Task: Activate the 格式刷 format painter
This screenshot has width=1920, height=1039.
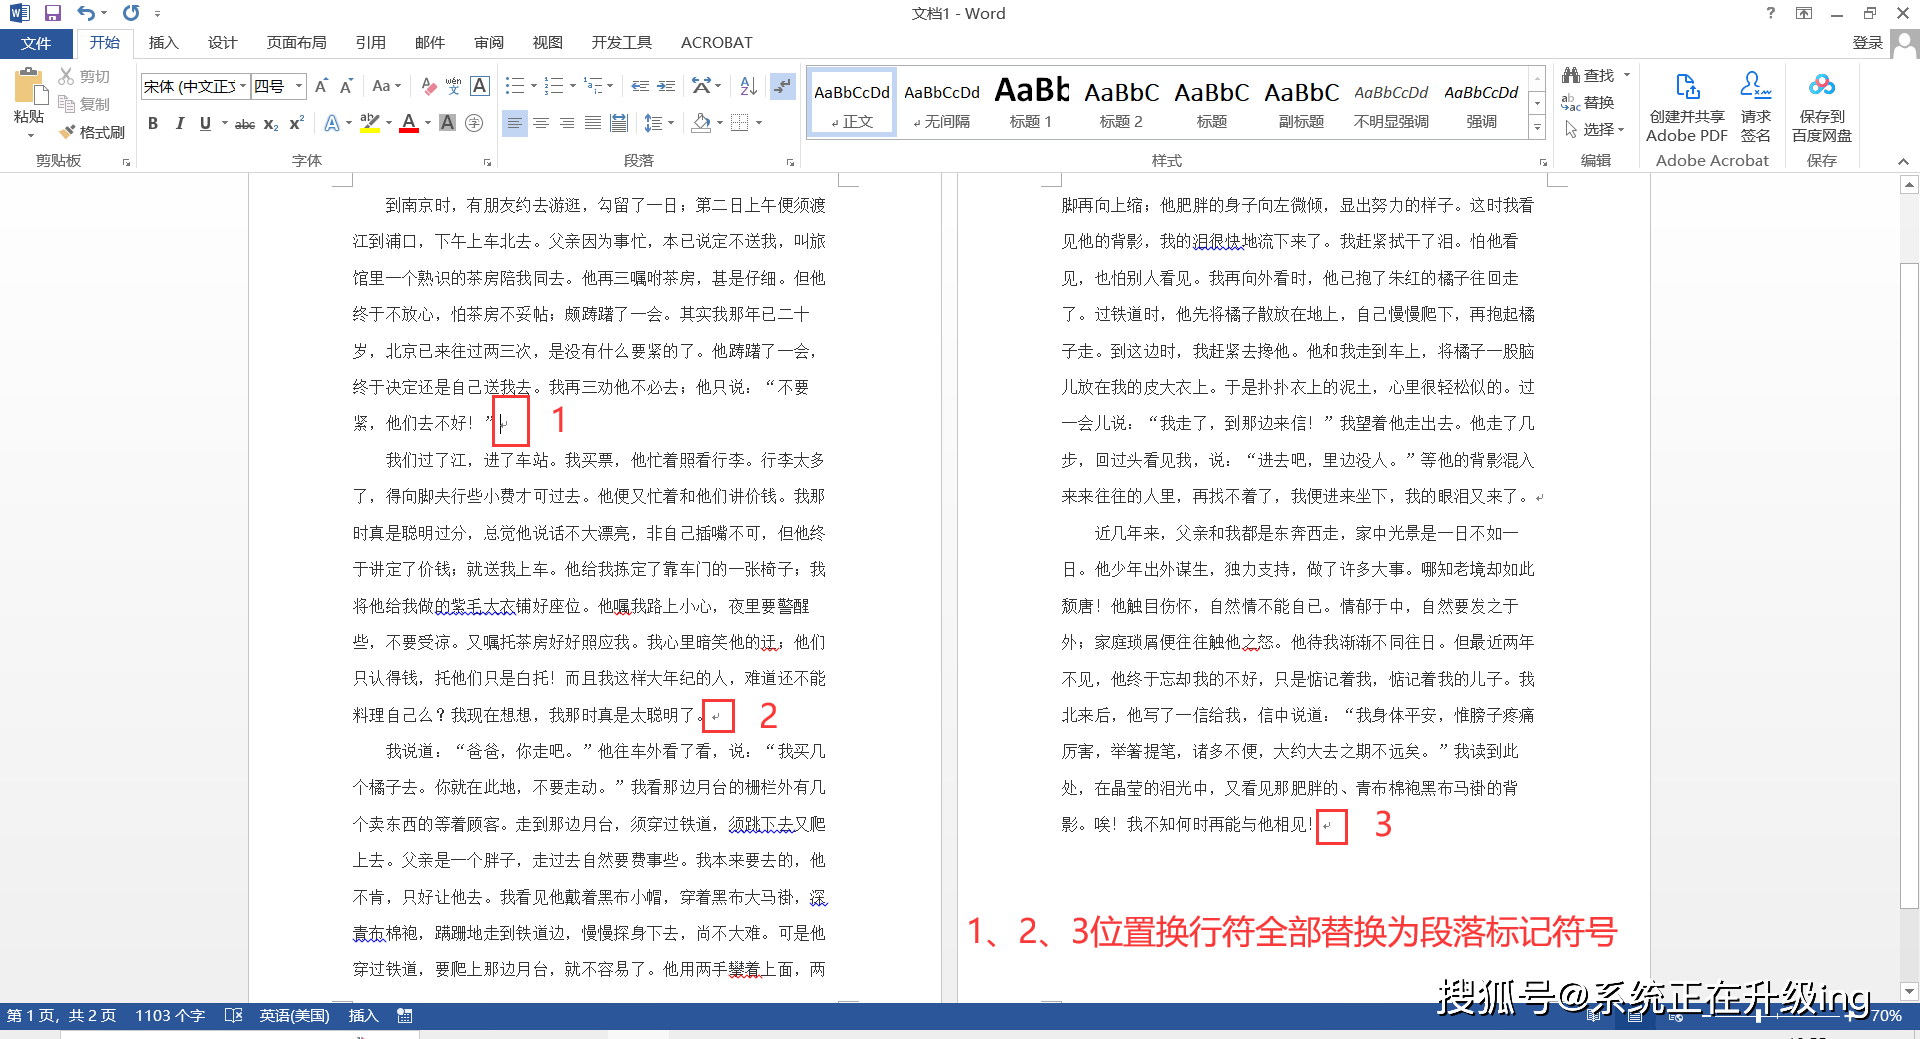Action: point(92,132)
